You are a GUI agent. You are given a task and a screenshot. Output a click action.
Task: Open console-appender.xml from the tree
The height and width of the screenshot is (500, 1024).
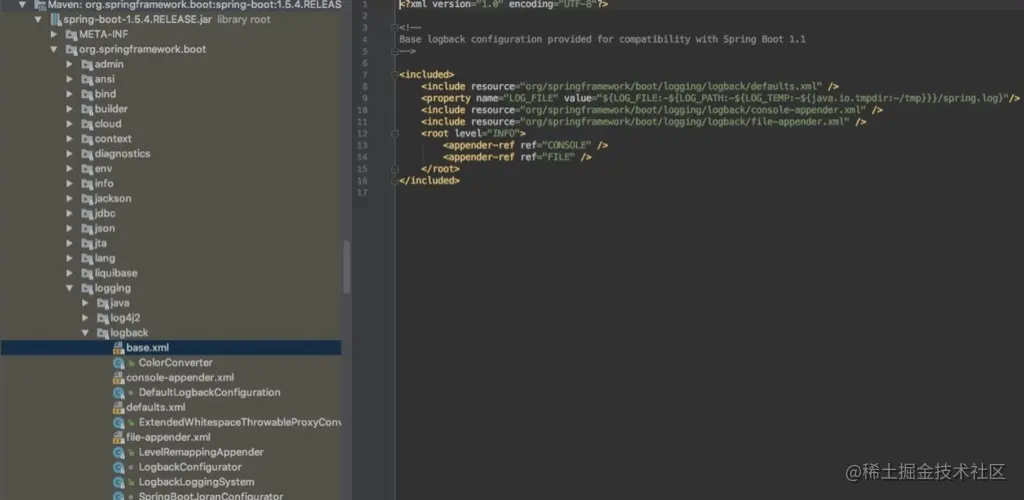pos(180,377)
